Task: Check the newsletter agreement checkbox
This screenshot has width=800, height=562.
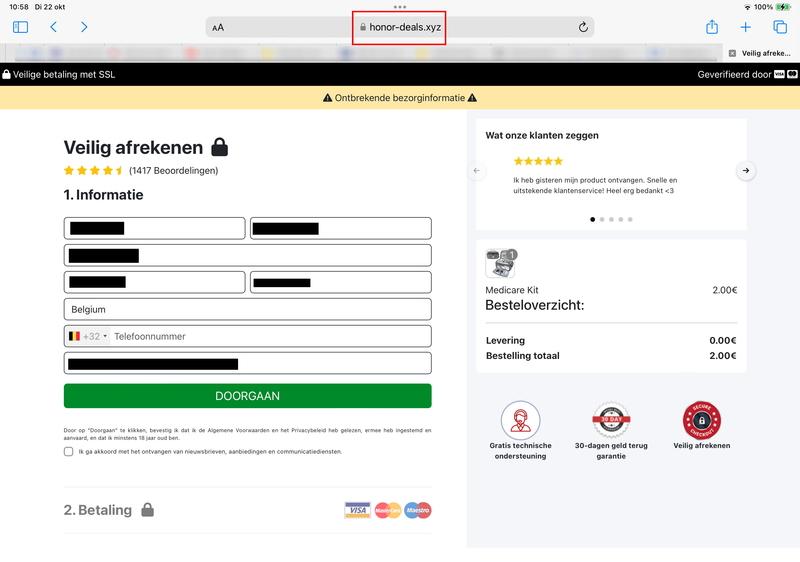Action: coord(68,451)
